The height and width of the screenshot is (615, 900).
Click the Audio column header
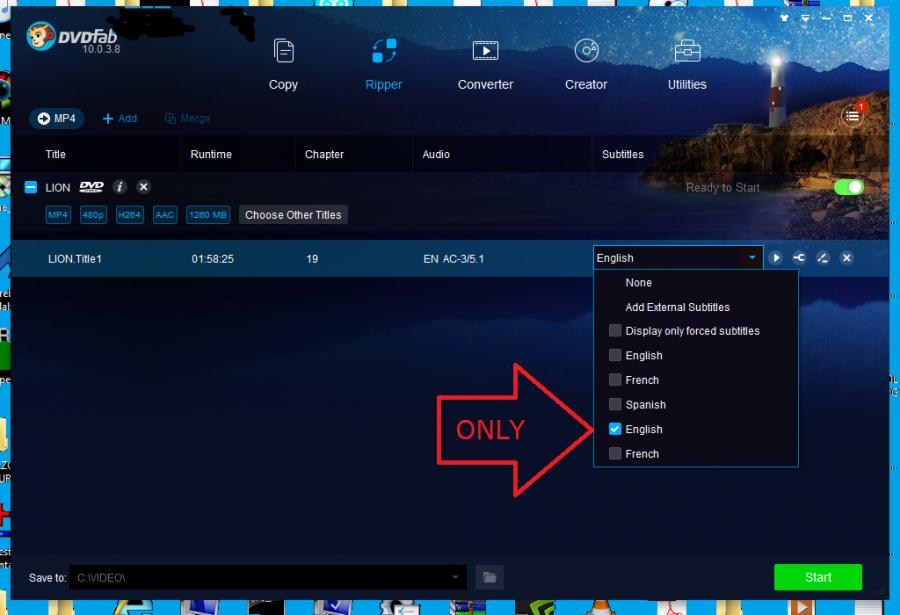pyautogui.click(x=436, y=154)
